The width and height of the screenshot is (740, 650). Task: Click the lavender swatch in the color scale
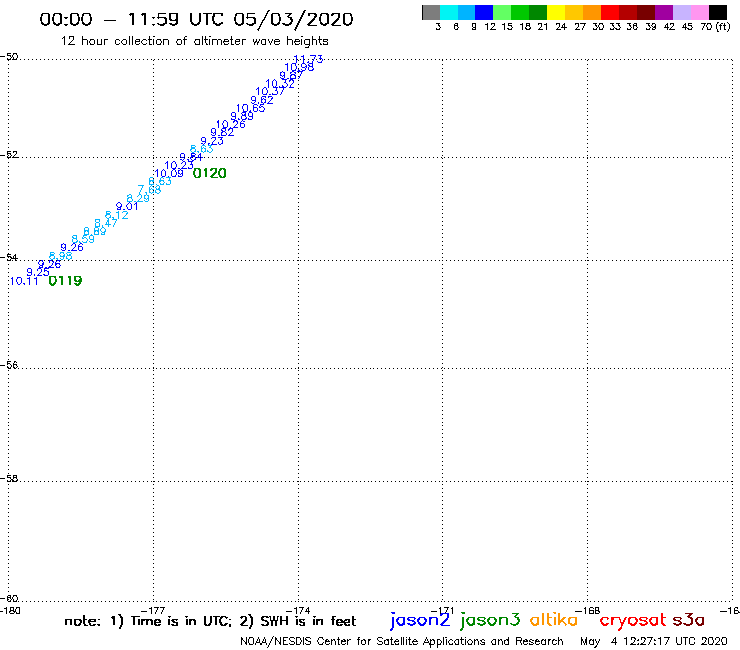coord(682,13)
